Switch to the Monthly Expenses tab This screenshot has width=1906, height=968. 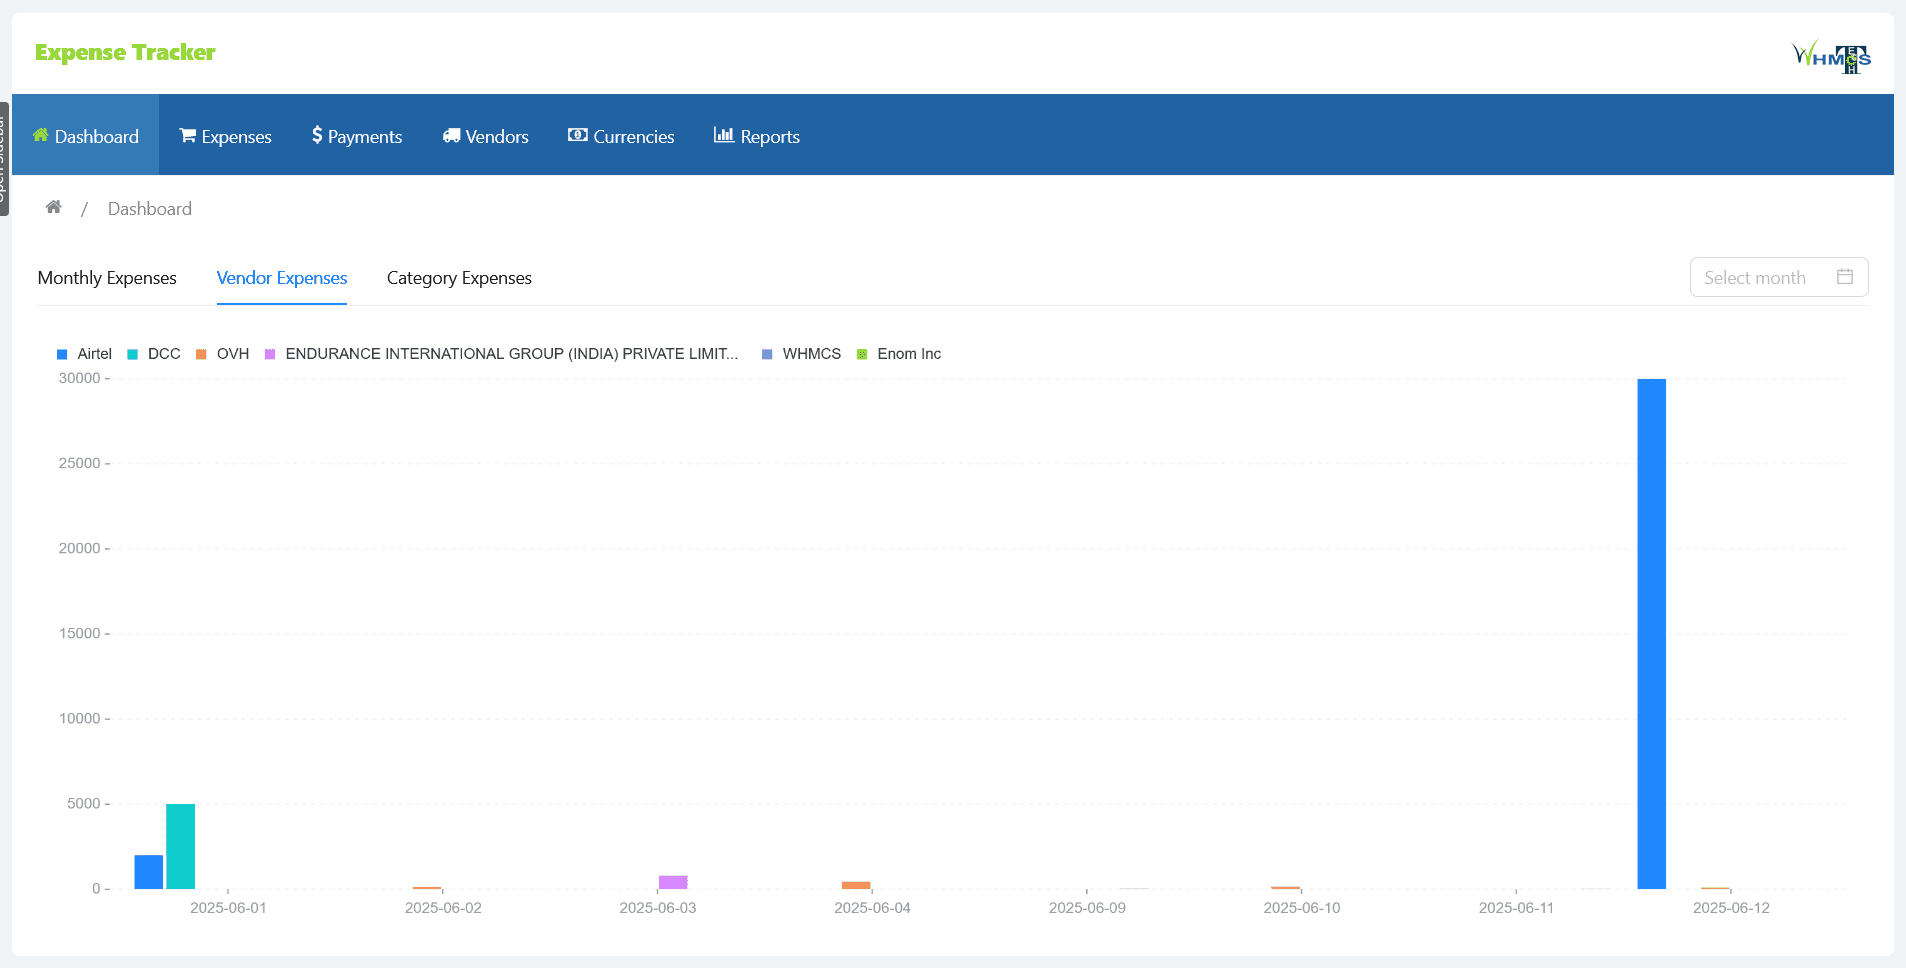107,278
